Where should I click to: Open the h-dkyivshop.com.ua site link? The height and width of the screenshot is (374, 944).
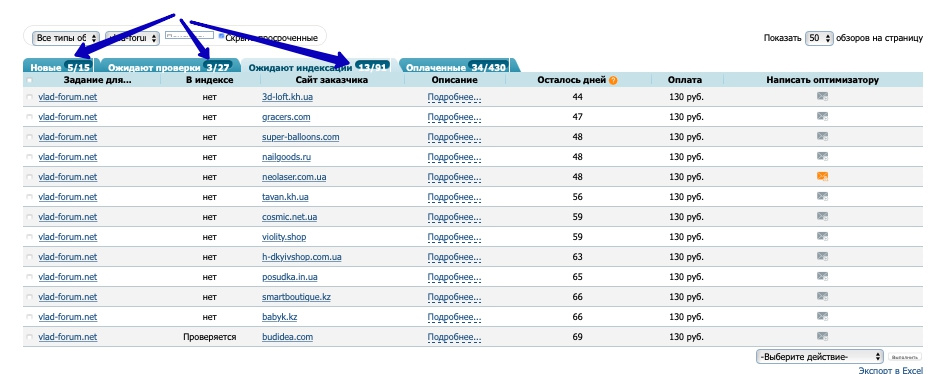[302, 257]
